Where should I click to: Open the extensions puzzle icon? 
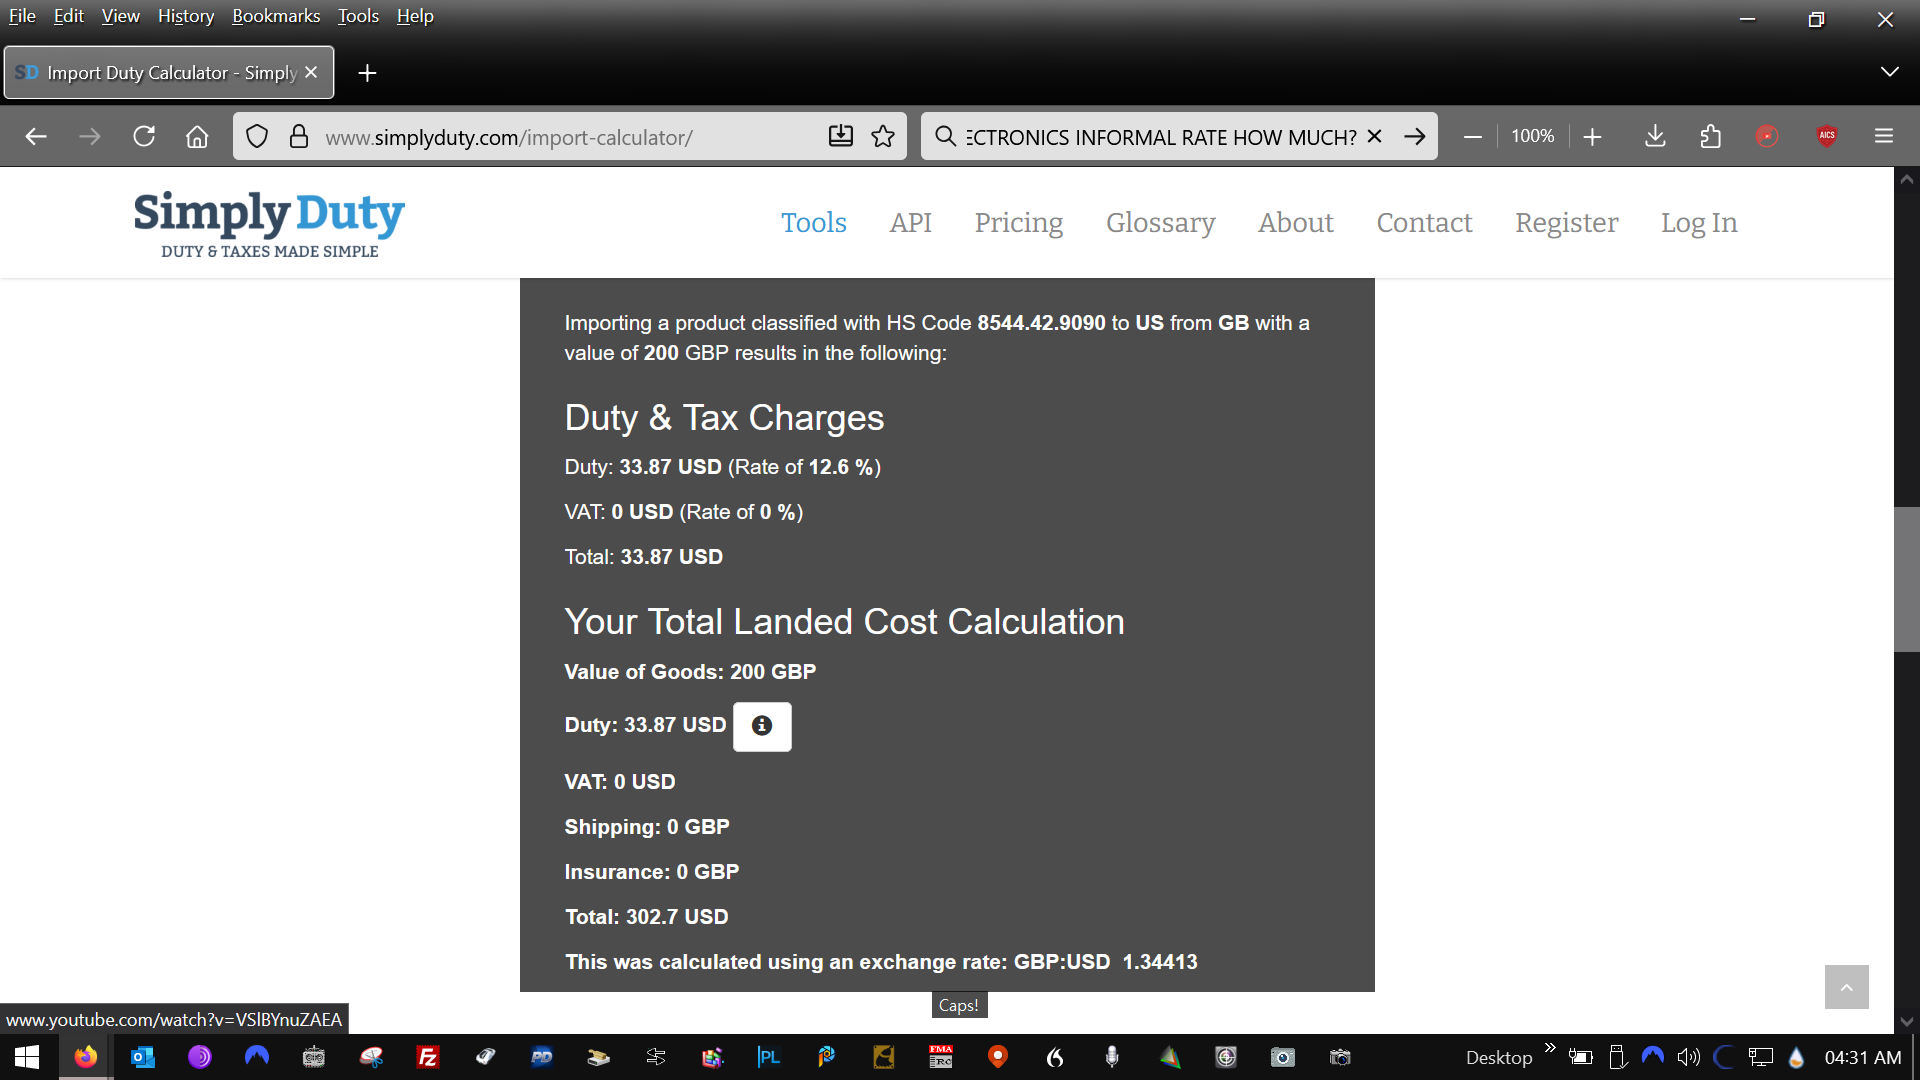[1710, 137]
